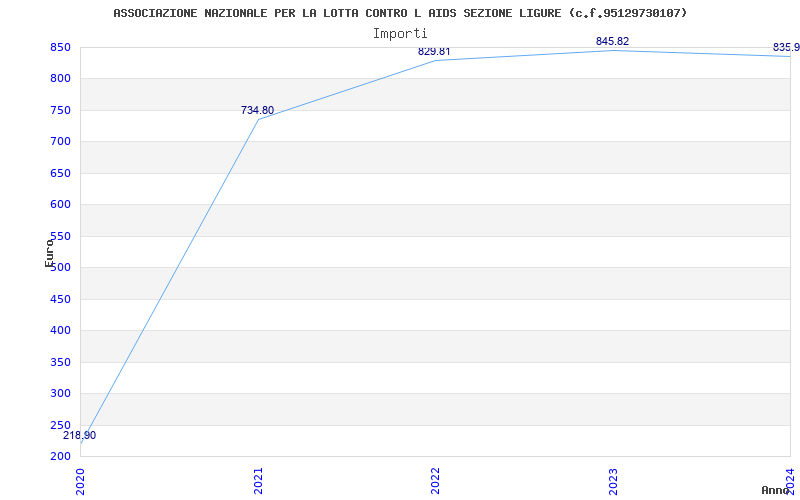Click the 835.9 data label for 2024
The width and height of the screenshot is (800, 500).
tap(786, 47)
